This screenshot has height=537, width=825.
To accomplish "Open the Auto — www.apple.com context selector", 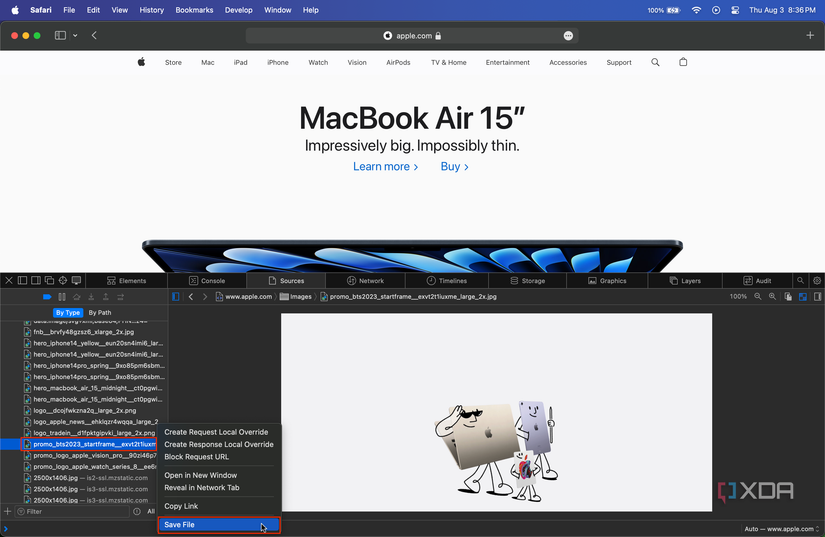I will click(782, 529).
